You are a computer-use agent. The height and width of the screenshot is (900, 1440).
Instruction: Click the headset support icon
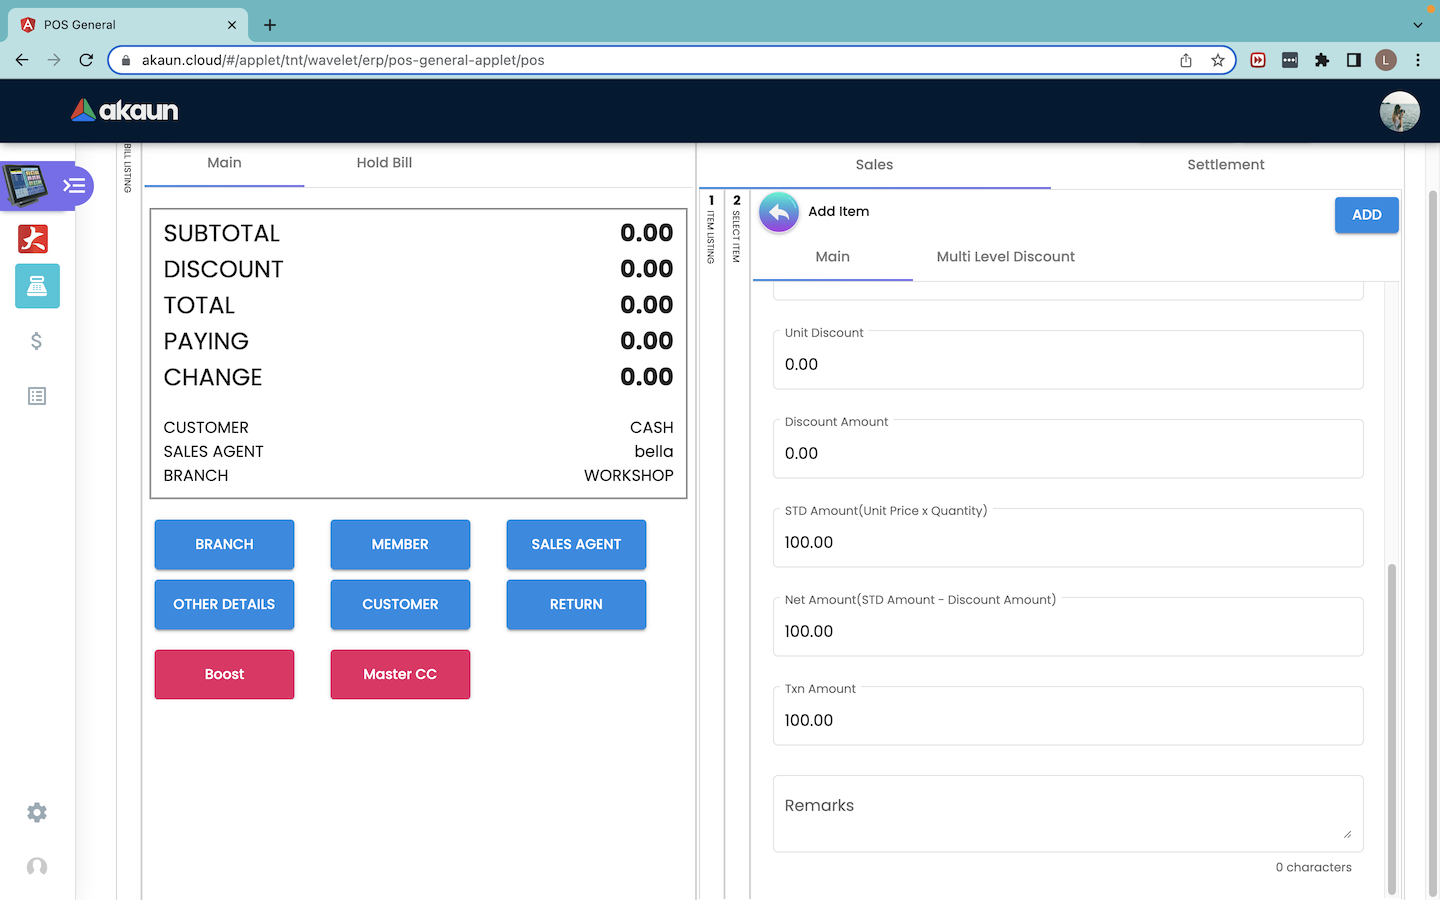(x=37, y=867)
